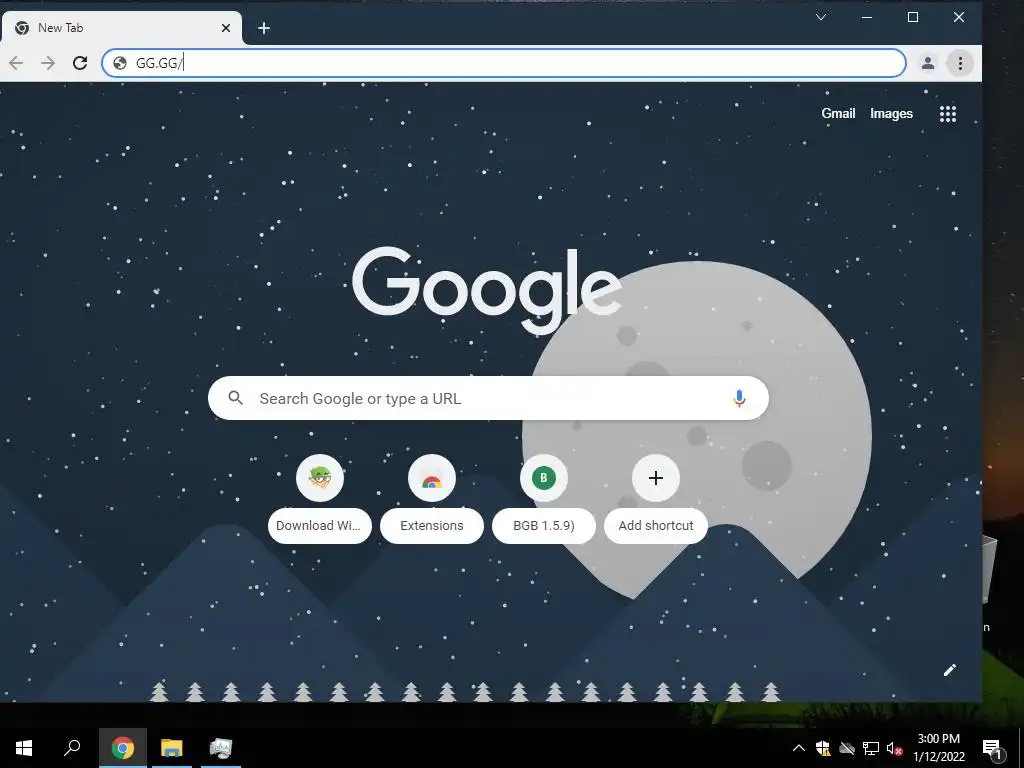Open the Google apps grid
1024x768 pixels.
(x=948, y=114)
